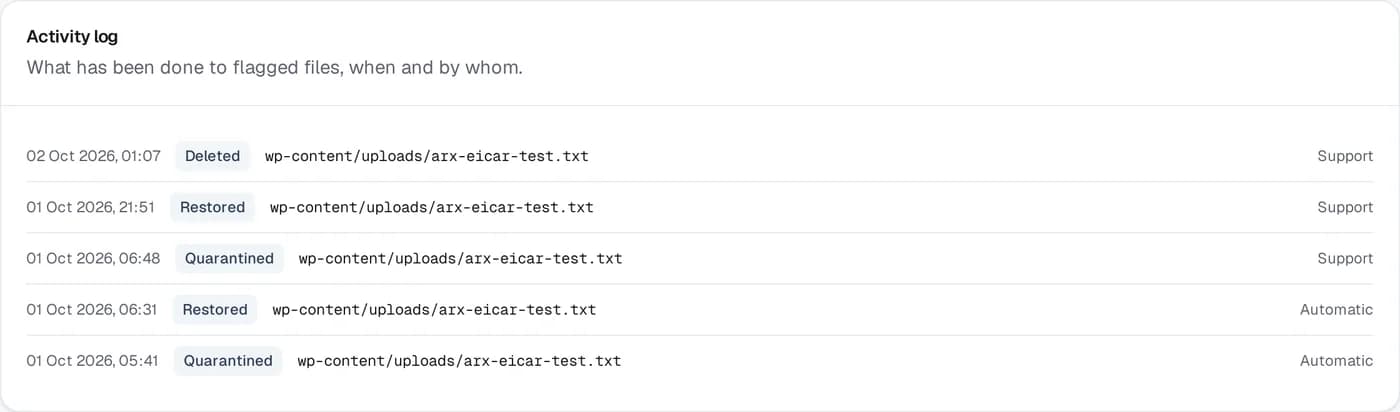Click Automatic actor in the 06:31 row

[1337, 309]
